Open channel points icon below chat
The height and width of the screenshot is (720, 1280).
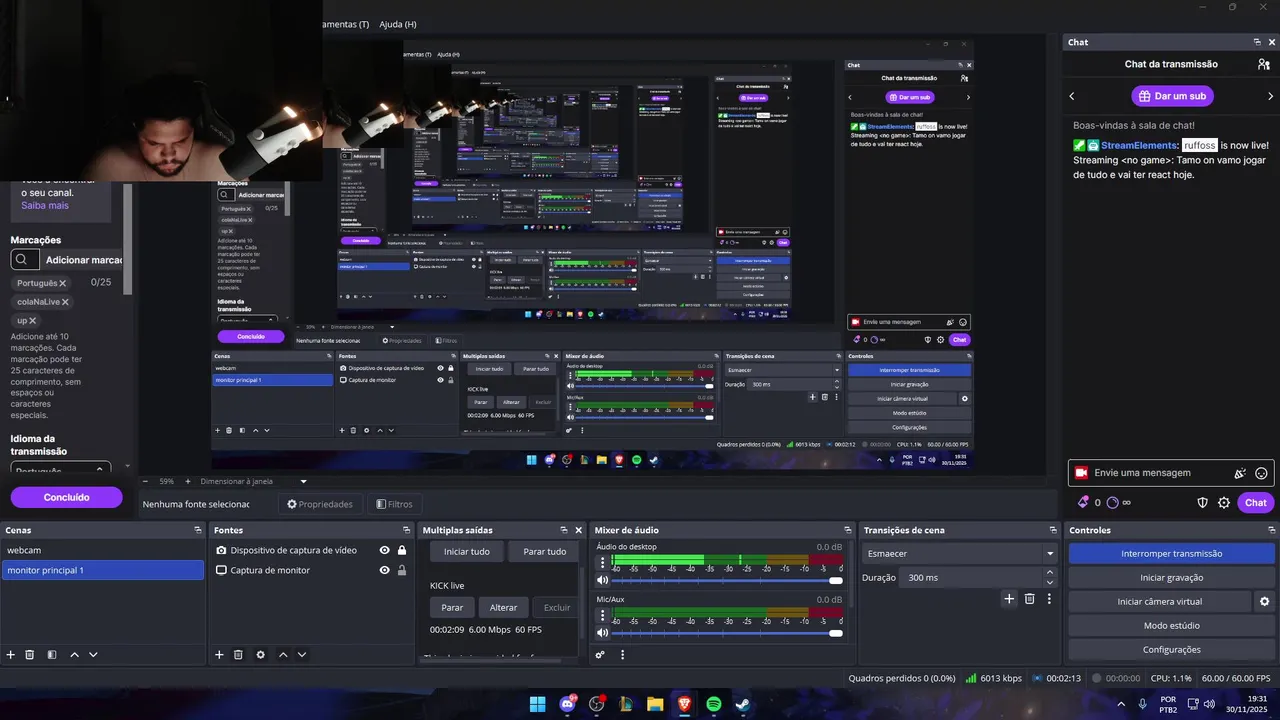[1083, 503]
